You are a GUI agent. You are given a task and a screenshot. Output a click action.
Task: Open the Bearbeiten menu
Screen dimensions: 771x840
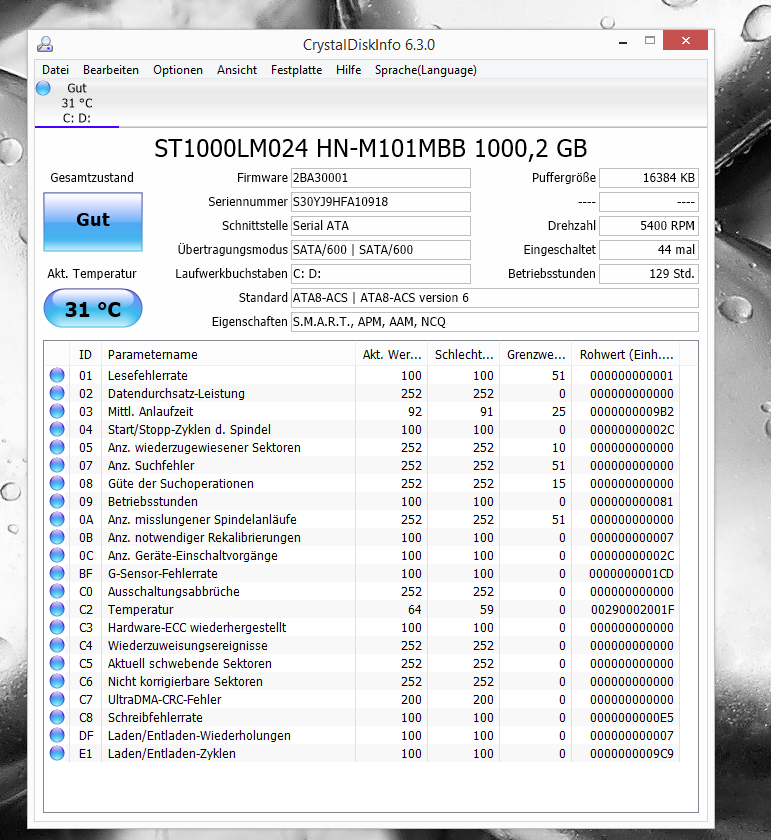point(111,70)
